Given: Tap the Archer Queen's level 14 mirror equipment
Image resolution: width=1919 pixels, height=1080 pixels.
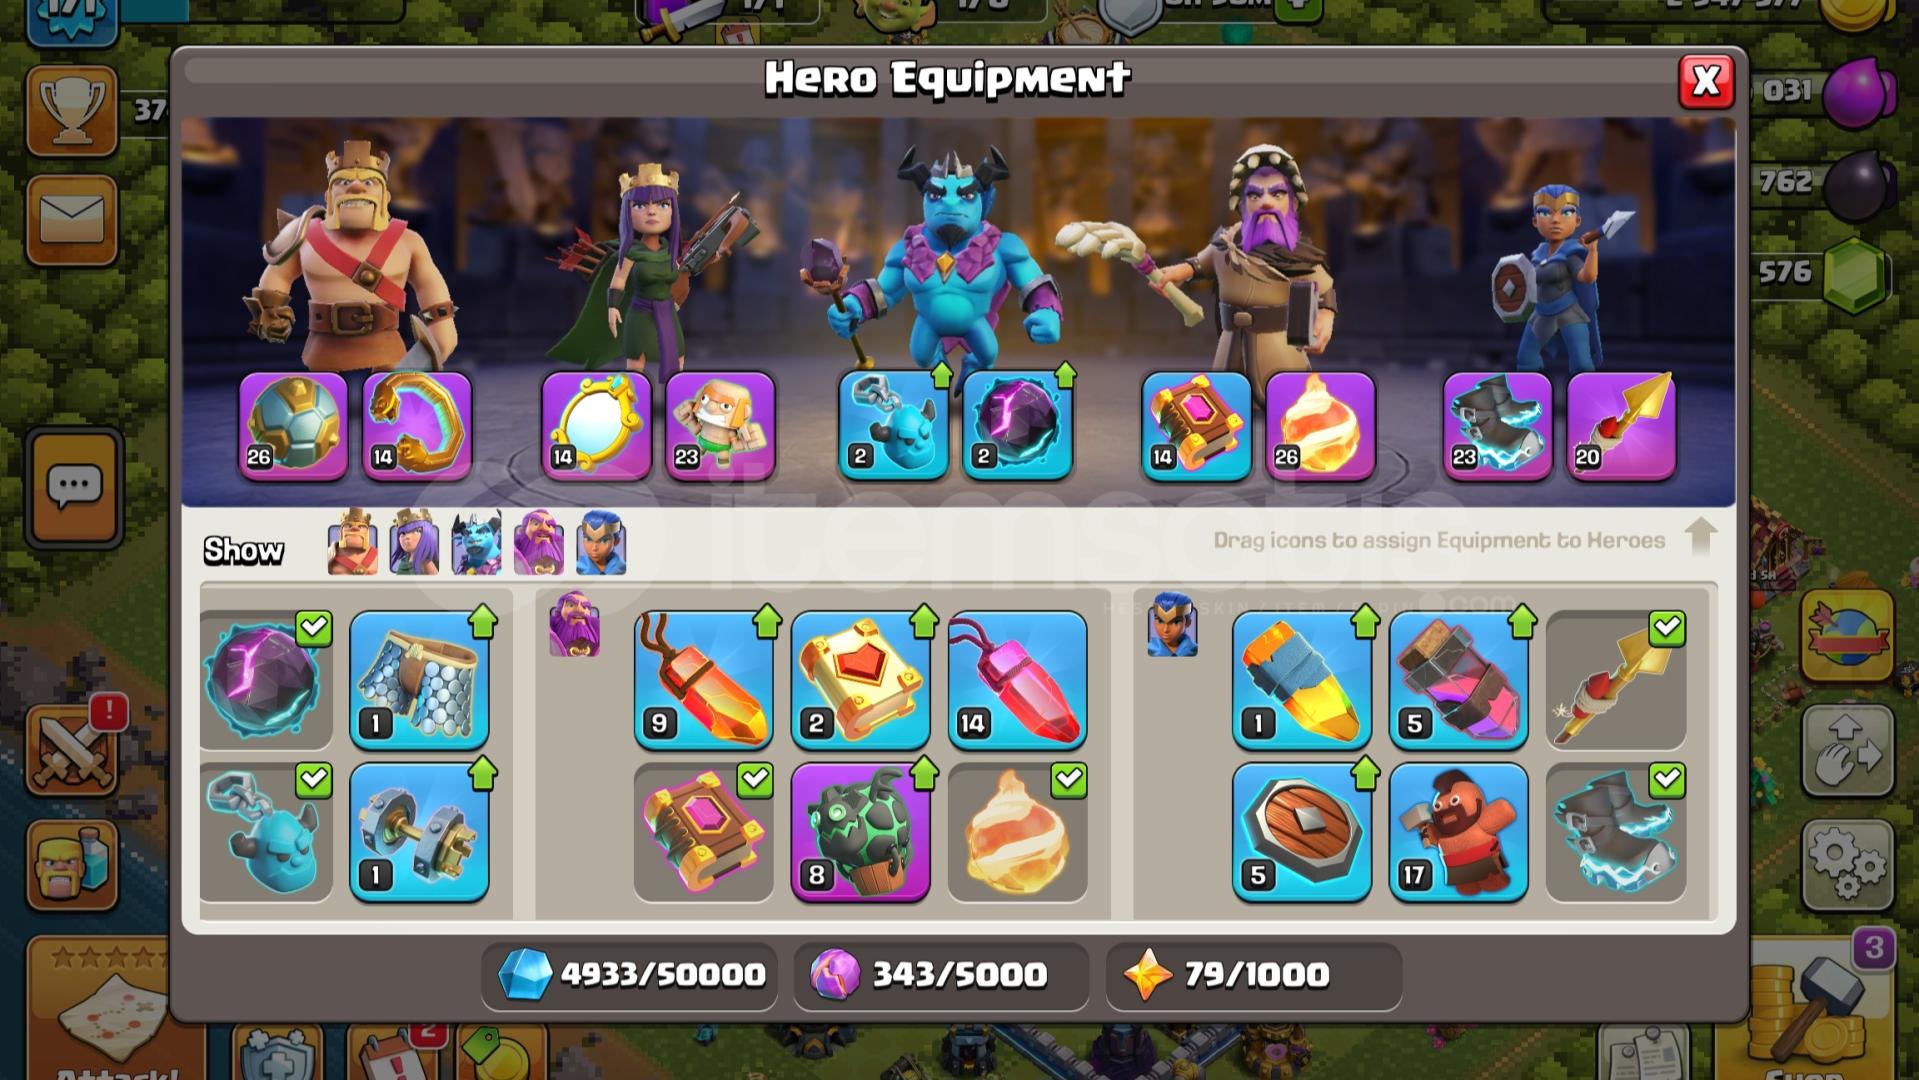Looking at the screenshot, I should (596, 426).
